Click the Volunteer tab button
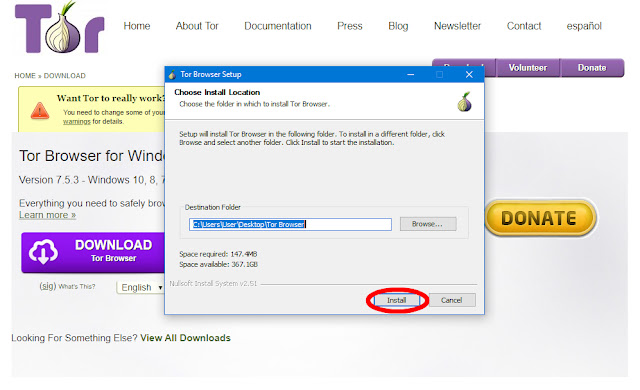The image size is (640, 390). click(528, 68)
